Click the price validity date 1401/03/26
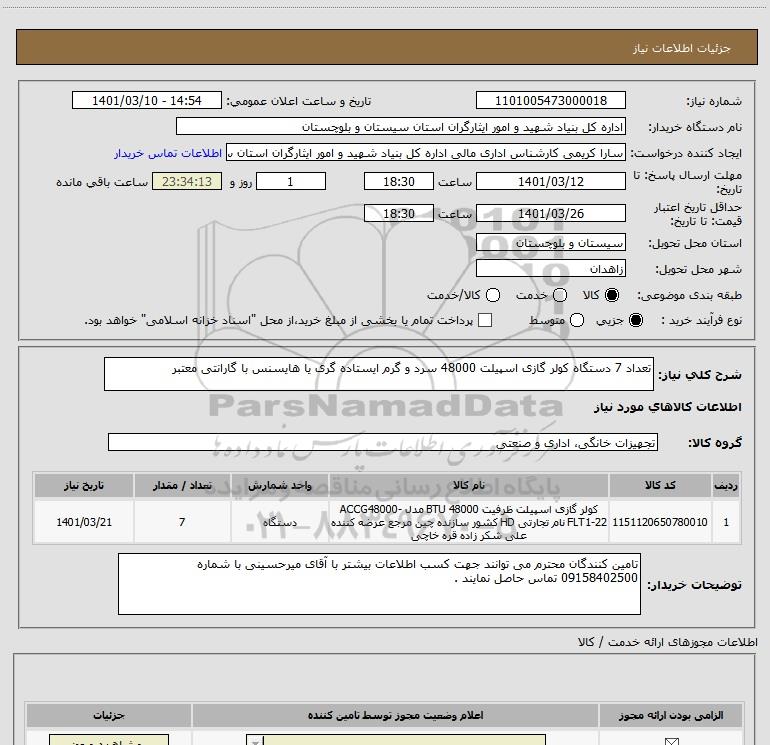The height and width of the screenshot is (745, 770). tap(550, 213)
